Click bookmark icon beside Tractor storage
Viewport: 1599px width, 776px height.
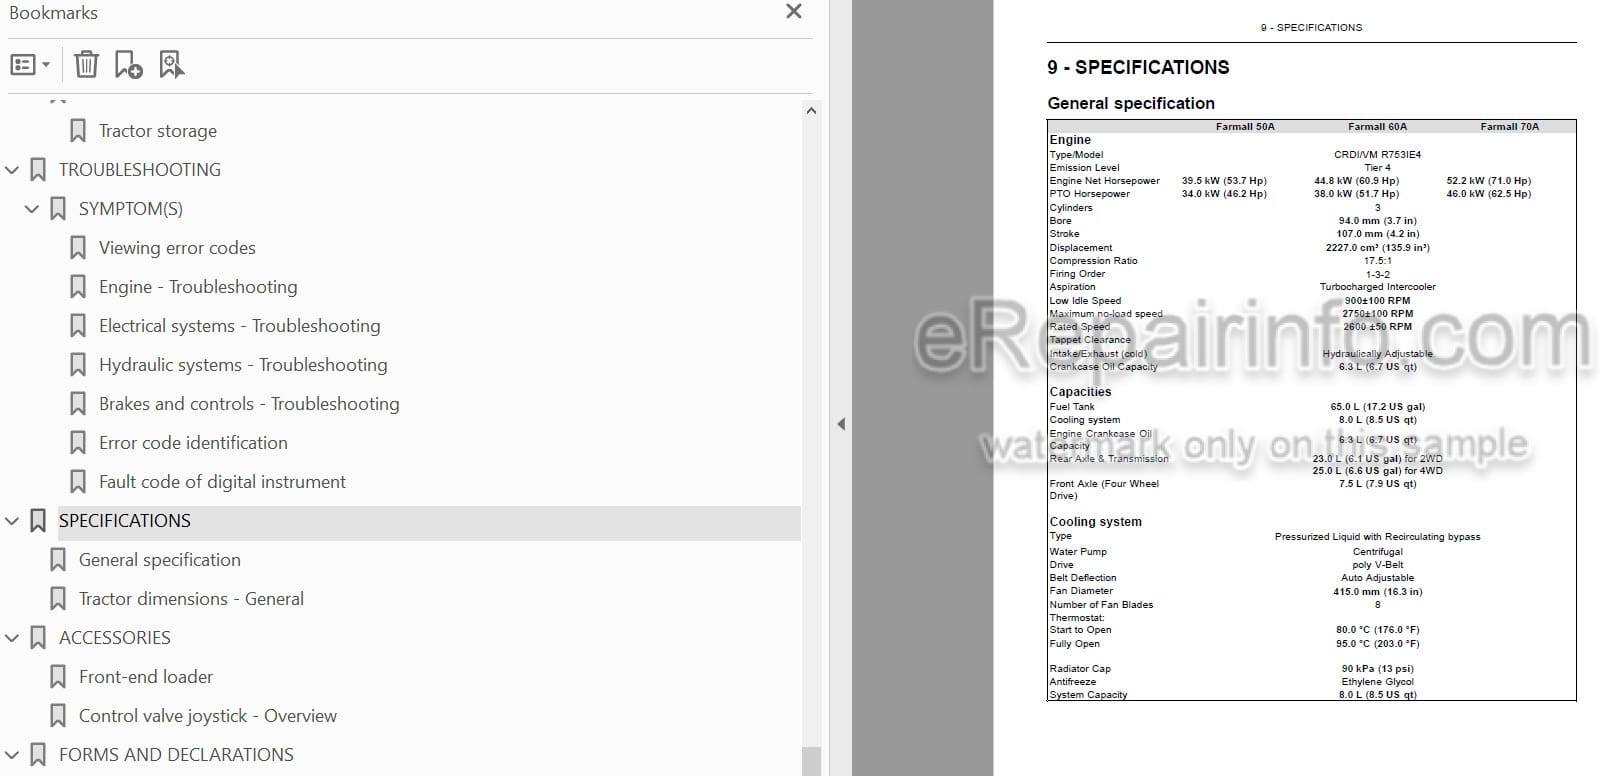pyautogui.click(x=78, y=131)
